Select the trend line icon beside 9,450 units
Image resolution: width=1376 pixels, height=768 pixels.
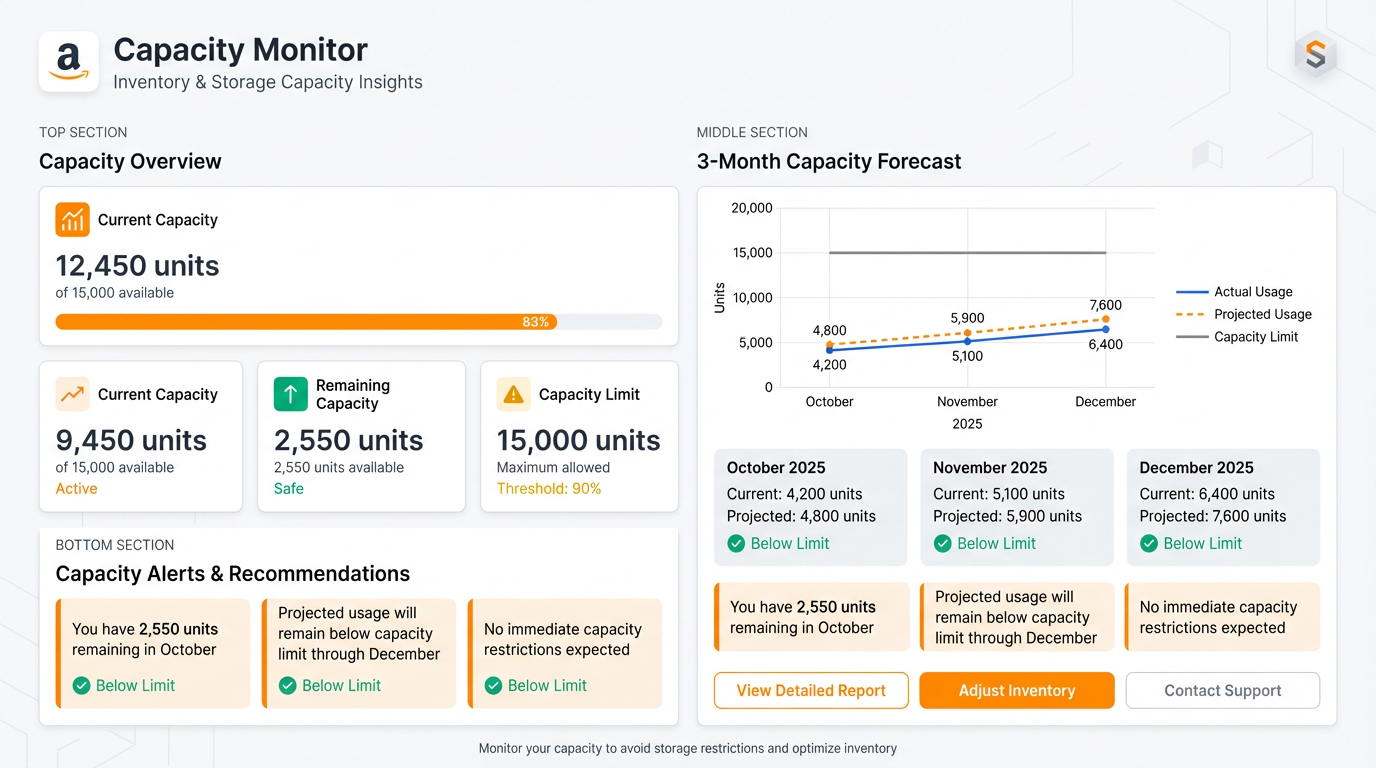pyautogui.click(x=69, y=394)
